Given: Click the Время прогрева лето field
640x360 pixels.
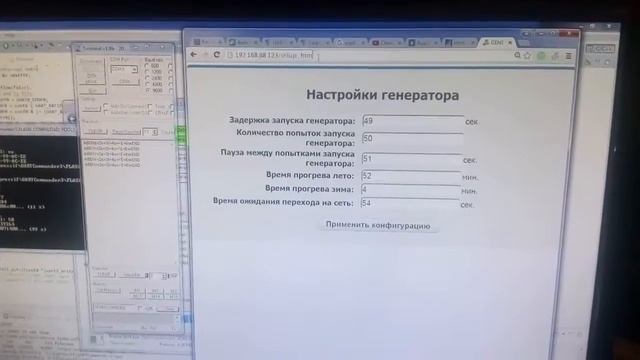Looking at the screenshot, I should coord(411,176).
